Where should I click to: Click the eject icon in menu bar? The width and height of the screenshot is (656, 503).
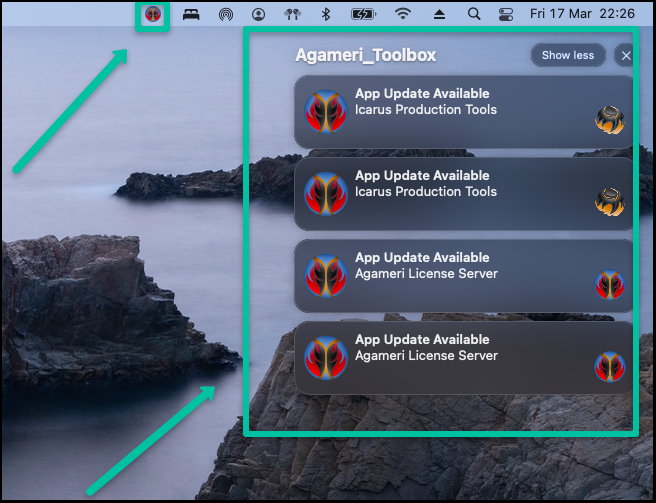(439, 15)
